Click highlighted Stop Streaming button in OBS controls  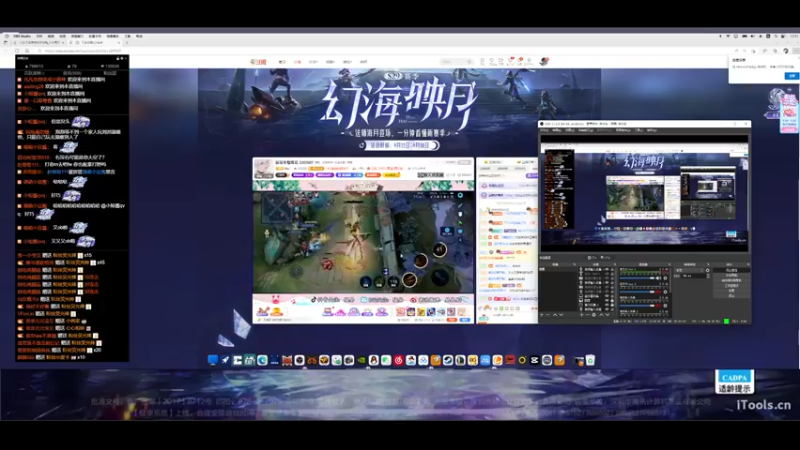tap(732, 270)
